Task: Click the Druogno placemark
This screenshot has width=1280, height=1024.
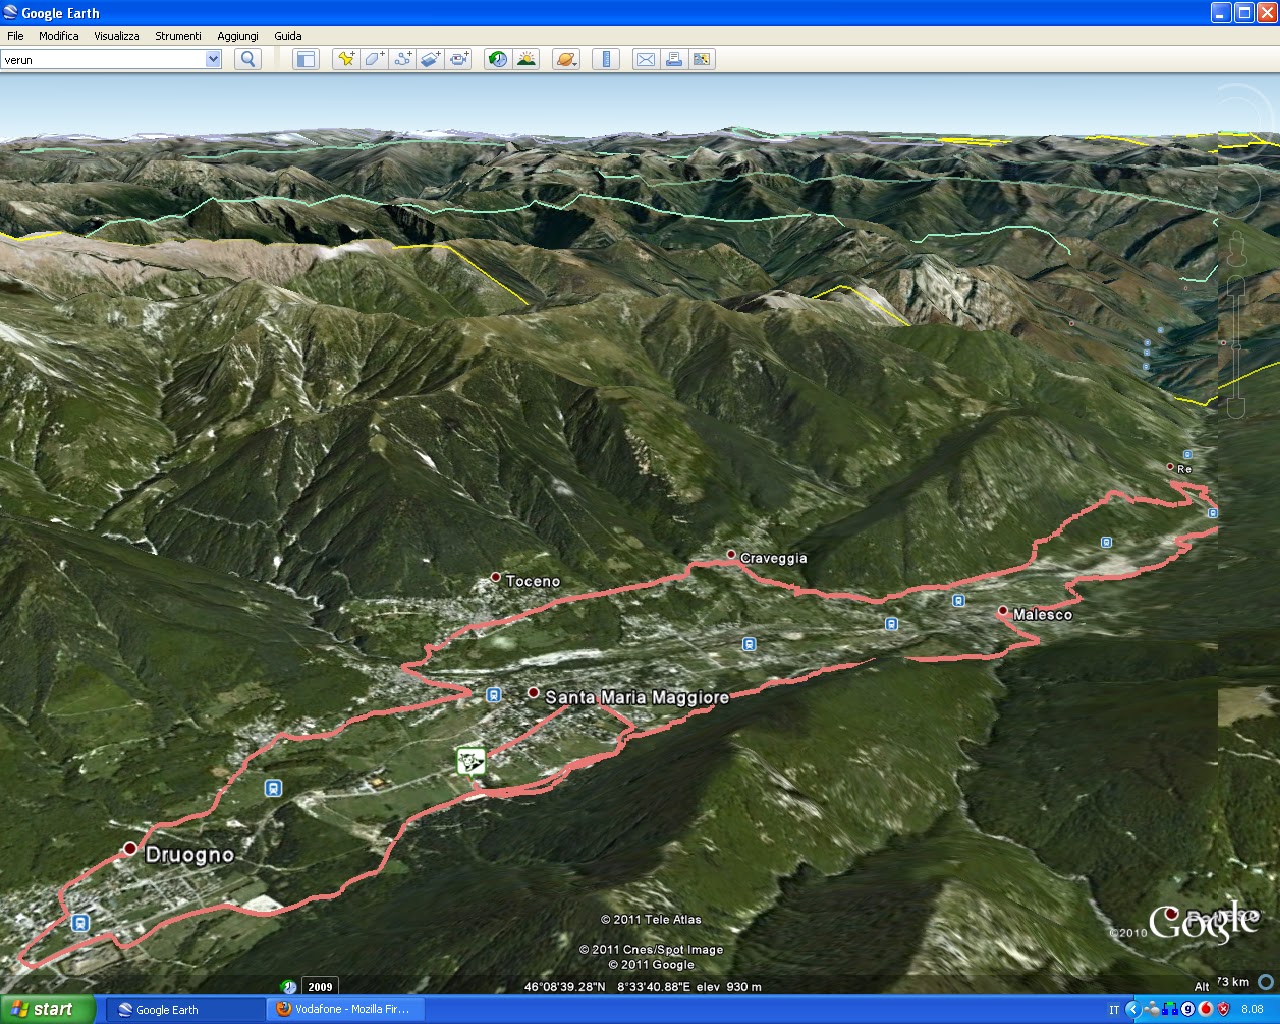Action: pyautogui.click(x=129, y=849)
